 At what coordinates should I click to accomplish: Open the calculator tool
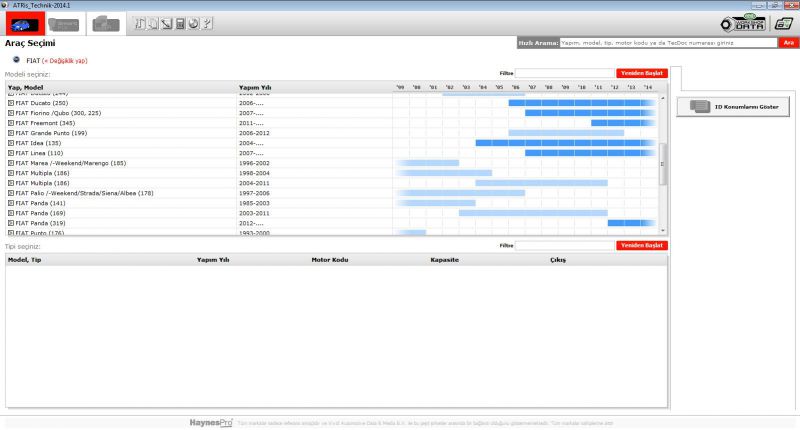180,23
